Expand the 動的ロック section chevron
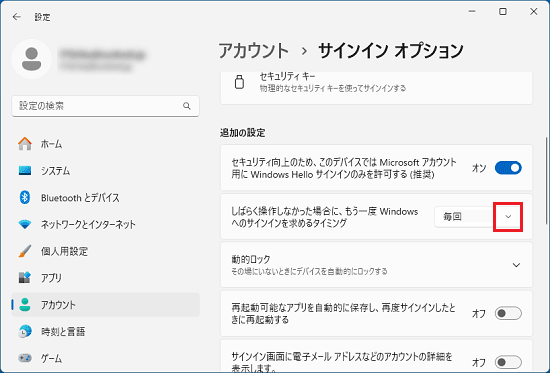The height and width of the screenshot is (373, 550). (x=516, y=265)
